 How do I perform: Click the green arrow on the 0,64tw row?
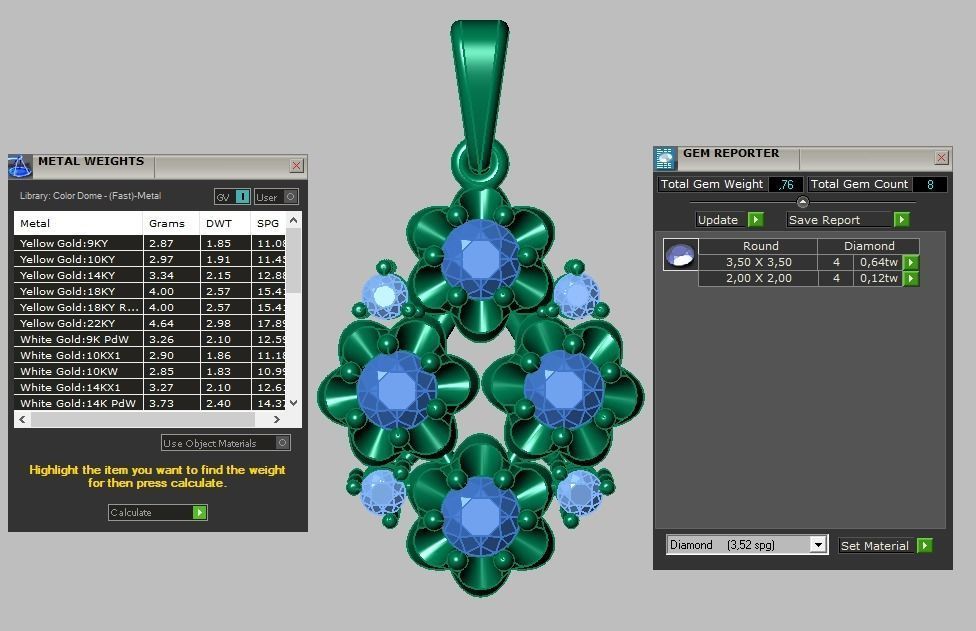911,262
